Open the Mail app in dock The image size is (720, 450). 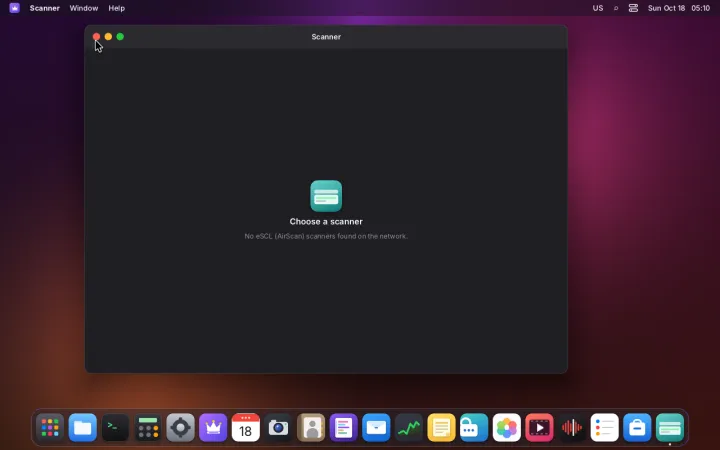(376, 428)
